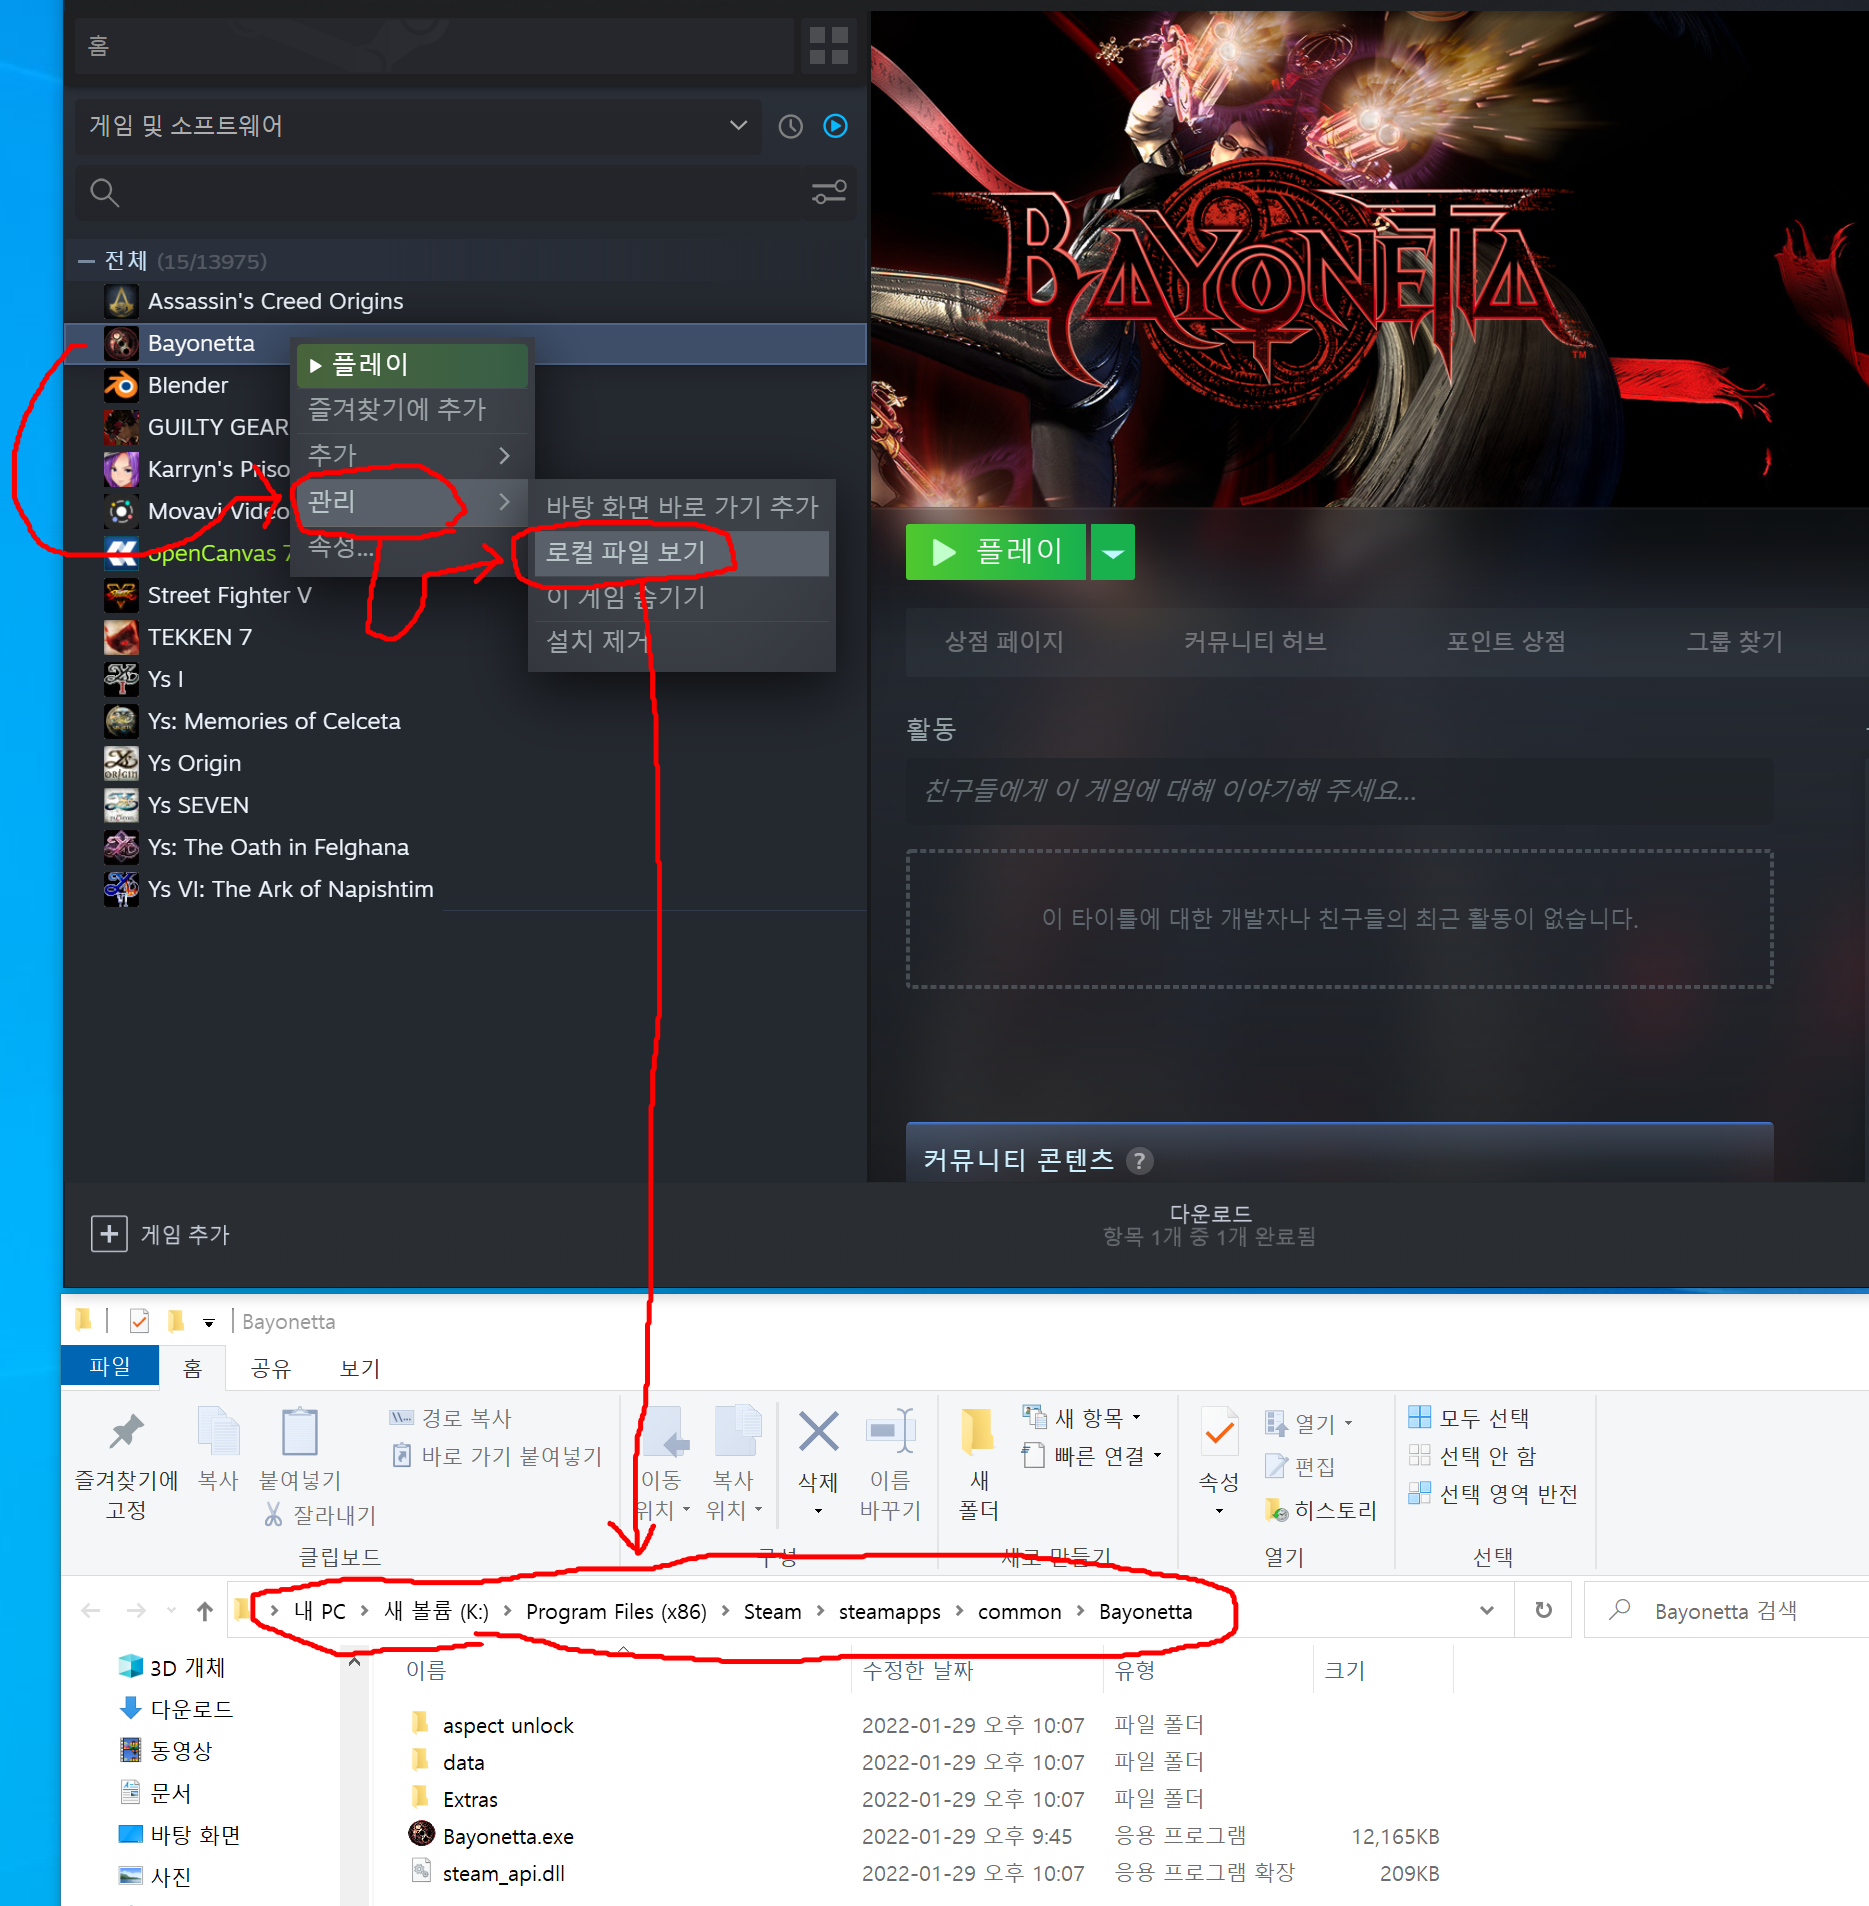The image size is (1869, 1906).
Task: Click steamapps in the address breadcrumb
Action: click(x=889, y=1612)
